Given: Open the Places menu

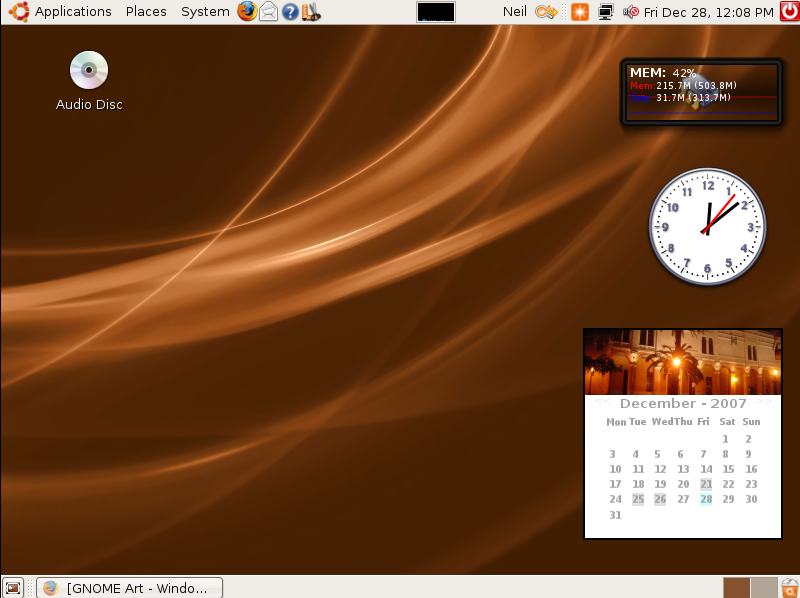Looking at the screenshot, I should [x=146, y=12].
